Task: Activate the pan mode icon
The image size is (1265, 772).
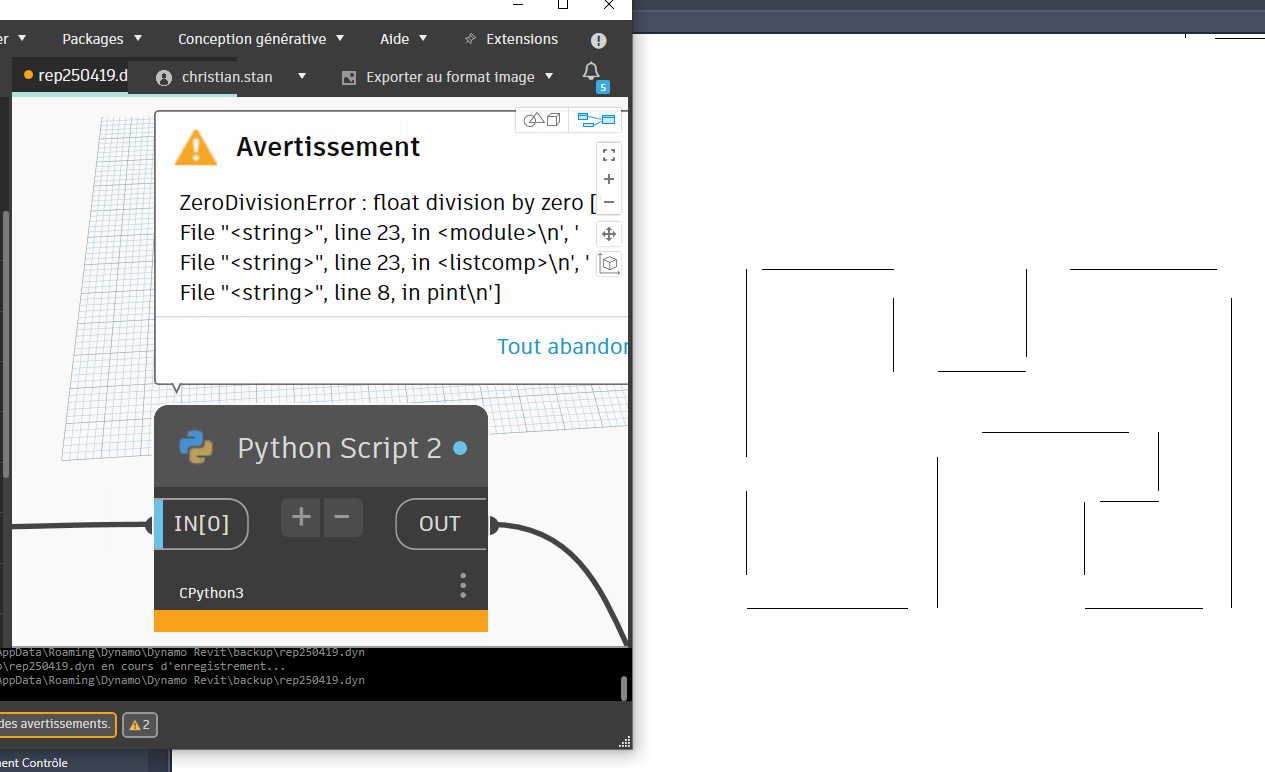Action: [609, 234]
